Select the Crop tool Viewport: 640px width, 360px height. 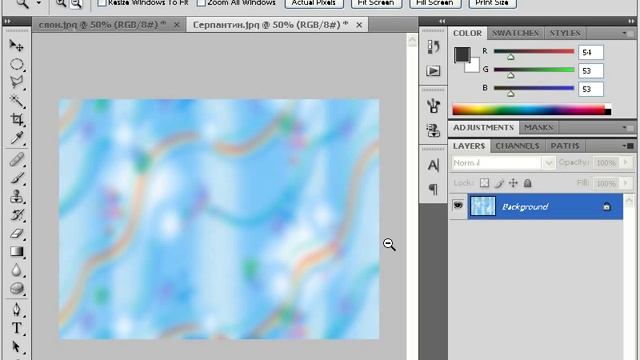pos(16,119)
